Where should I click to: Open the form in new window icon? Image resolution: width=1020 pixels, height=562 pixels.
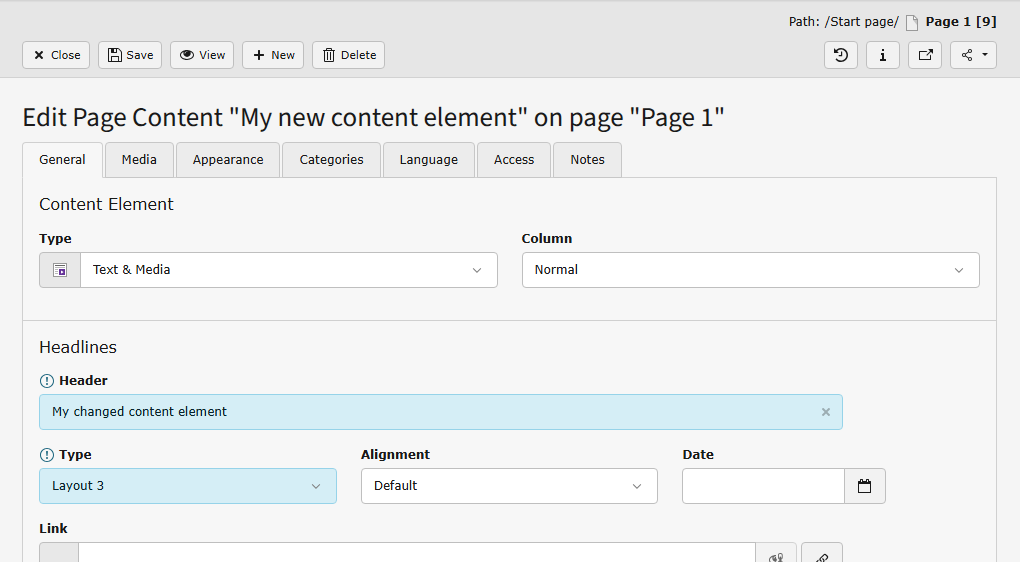click(925, 55)
